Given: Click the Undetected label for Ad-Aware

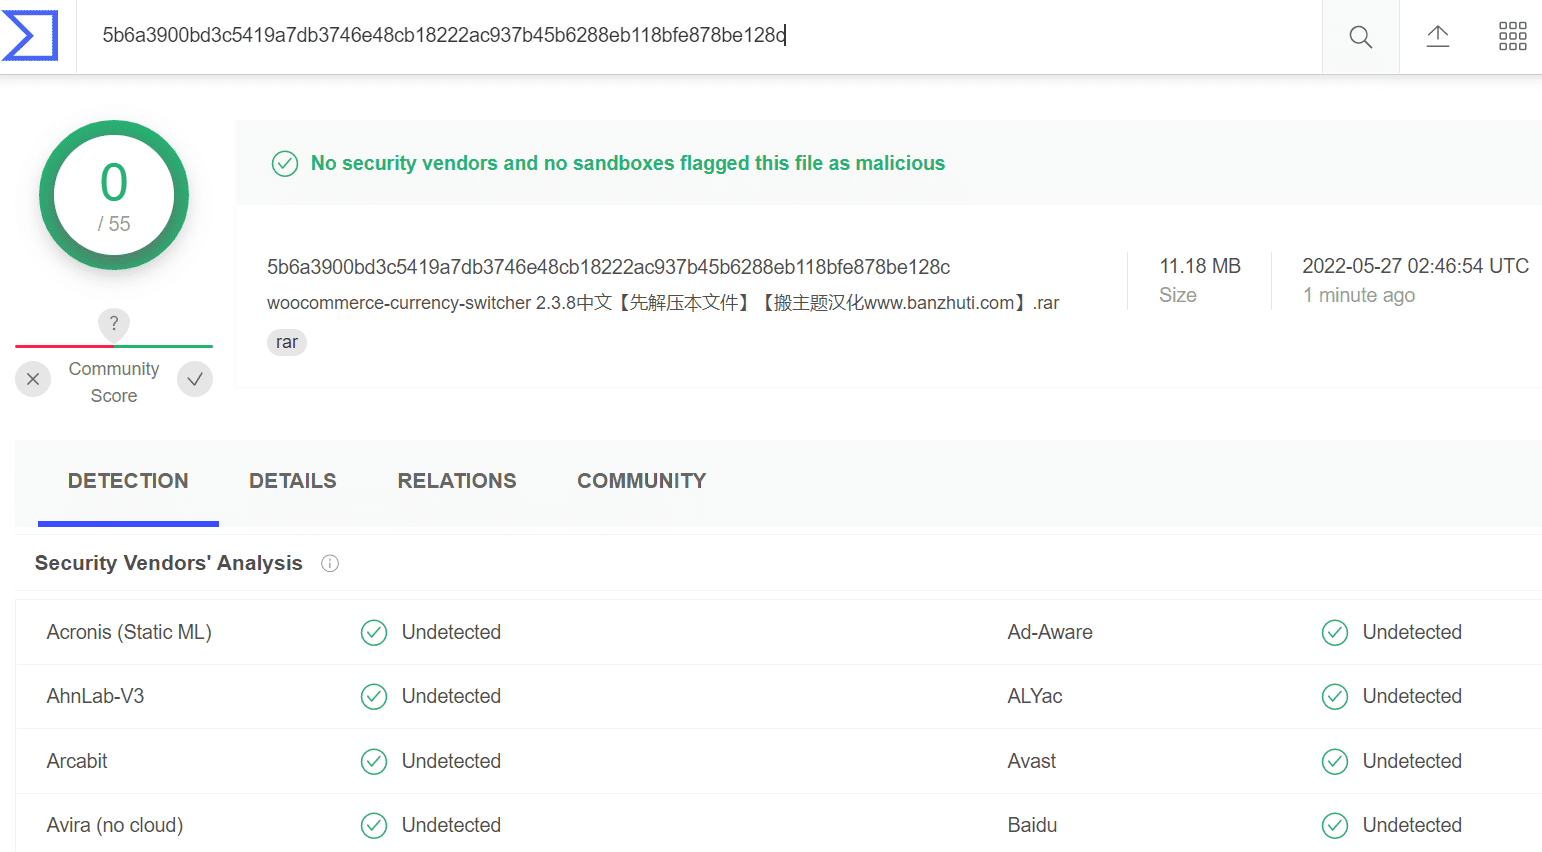Looking at the screenshot, I should (x=1412, y=632).
